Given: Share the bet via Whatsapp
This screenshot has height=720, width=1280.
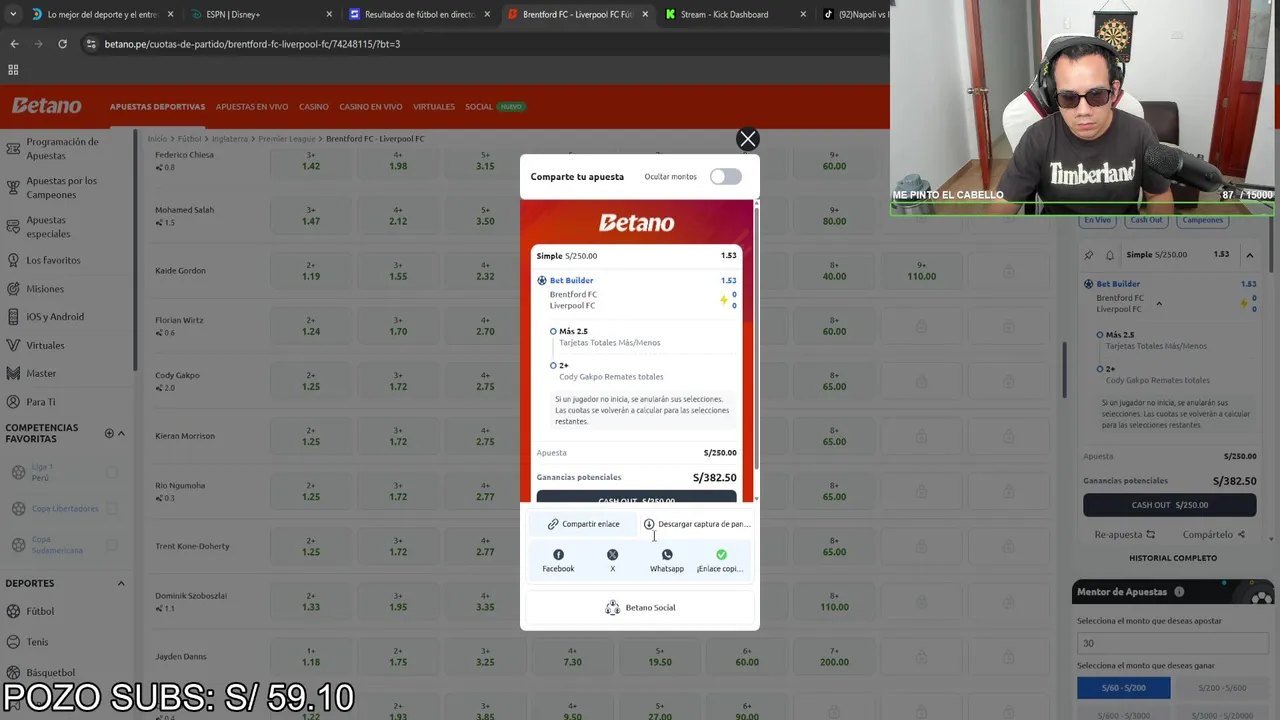Looking at the screenshot, I should [x=667, y=561].
